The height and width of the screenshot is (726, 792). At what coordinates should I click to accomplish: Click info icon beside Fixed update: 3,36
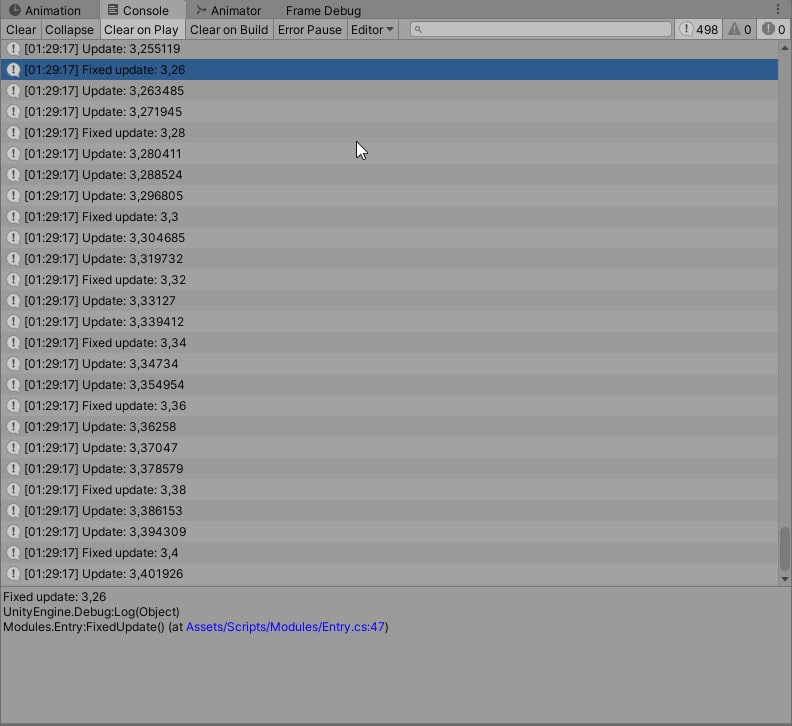(x=14, y=406)
